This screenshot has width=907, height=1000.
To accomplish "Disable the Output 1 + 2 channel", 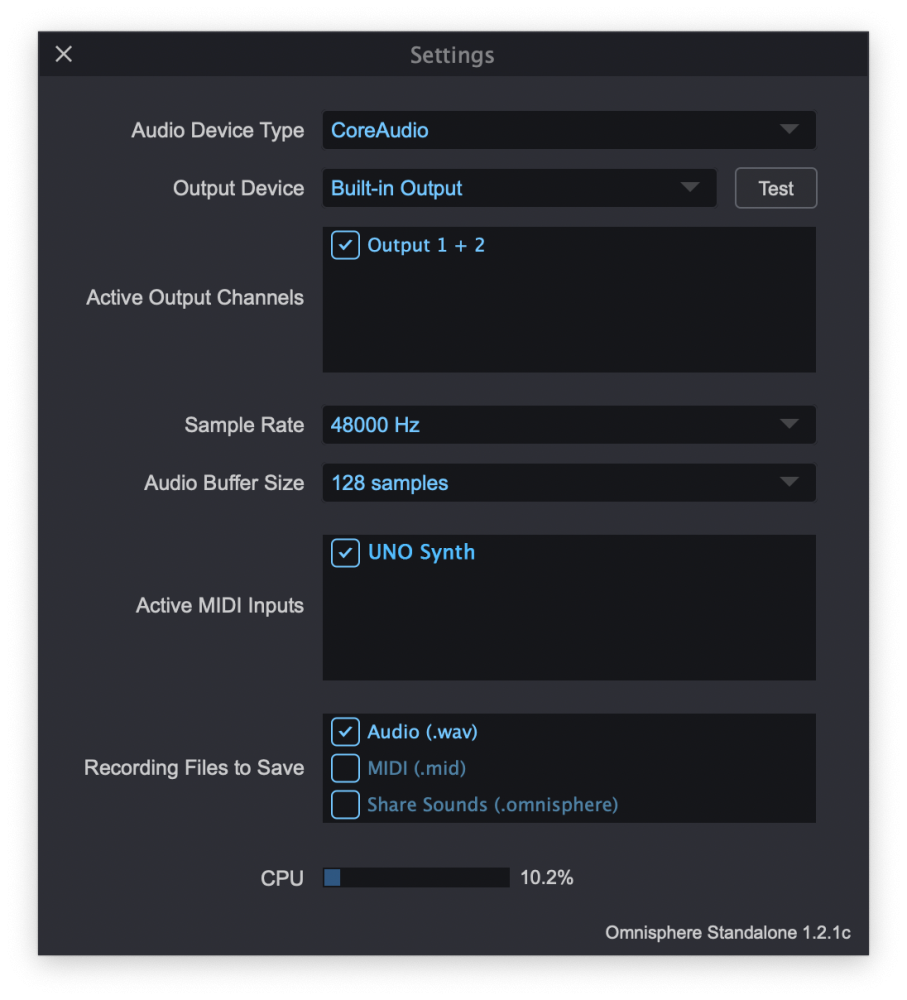I will tap(344, 245).
